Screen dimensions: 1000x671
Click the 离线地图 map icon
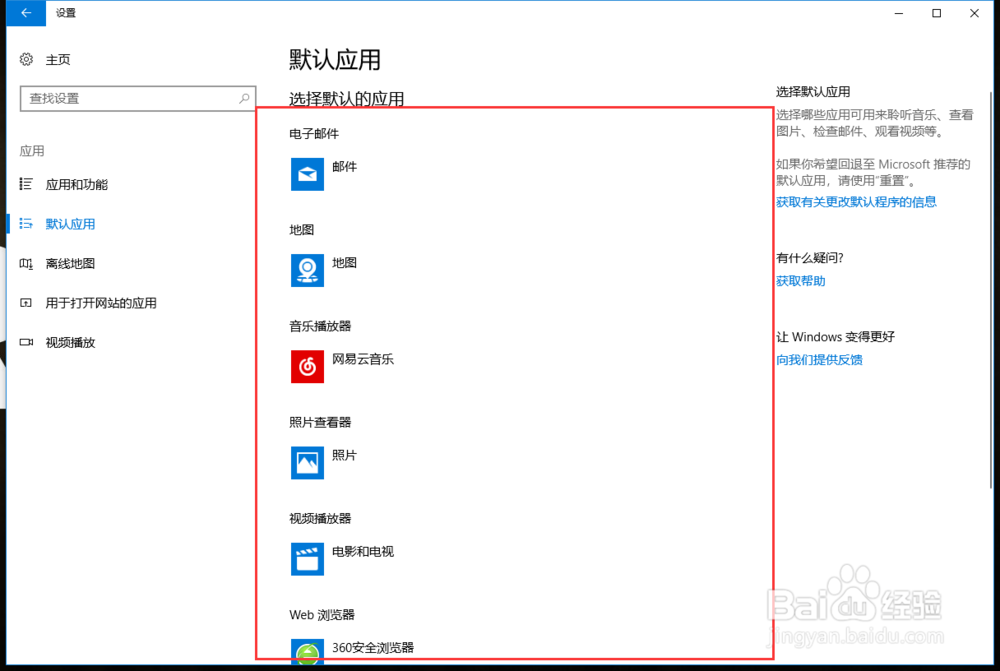pyautogui.click(x=26, y=263)
